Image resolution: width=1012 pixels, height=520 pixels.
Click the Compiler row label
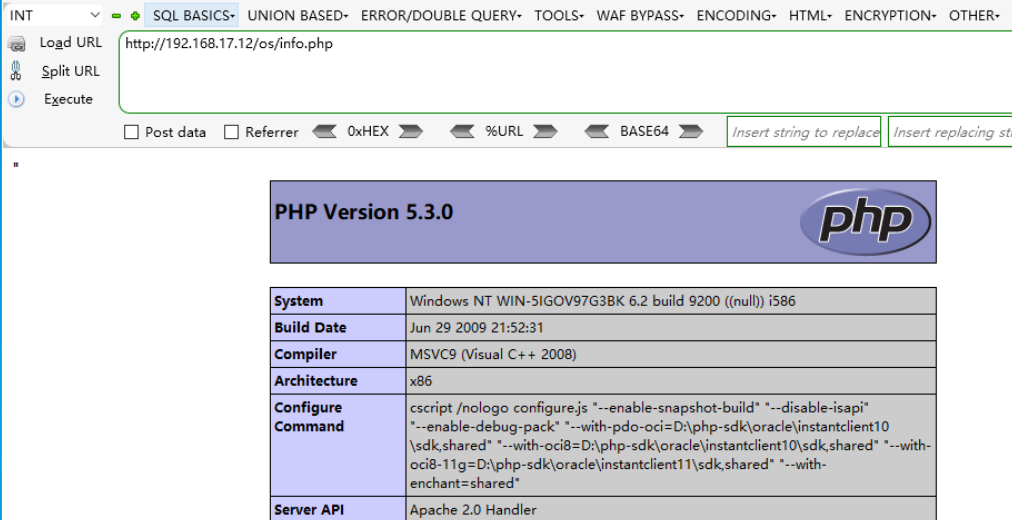305,354
